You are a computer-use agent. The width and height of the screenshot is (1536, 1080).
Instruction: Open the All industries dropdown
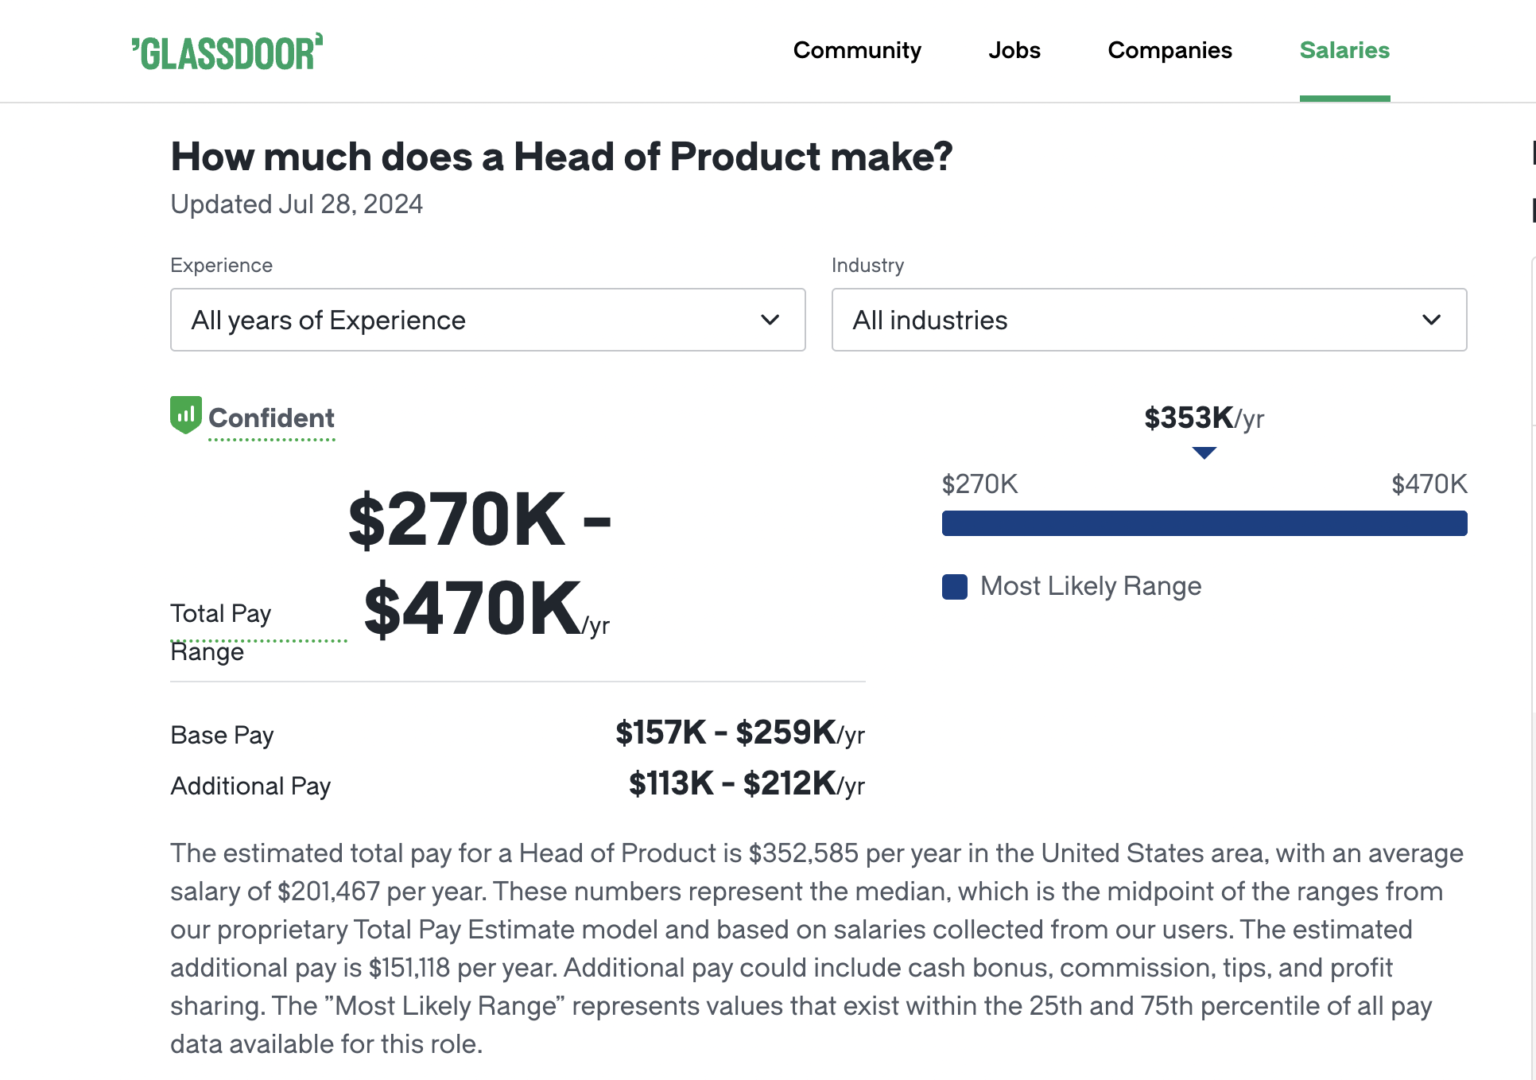(x=1148, y=320)
